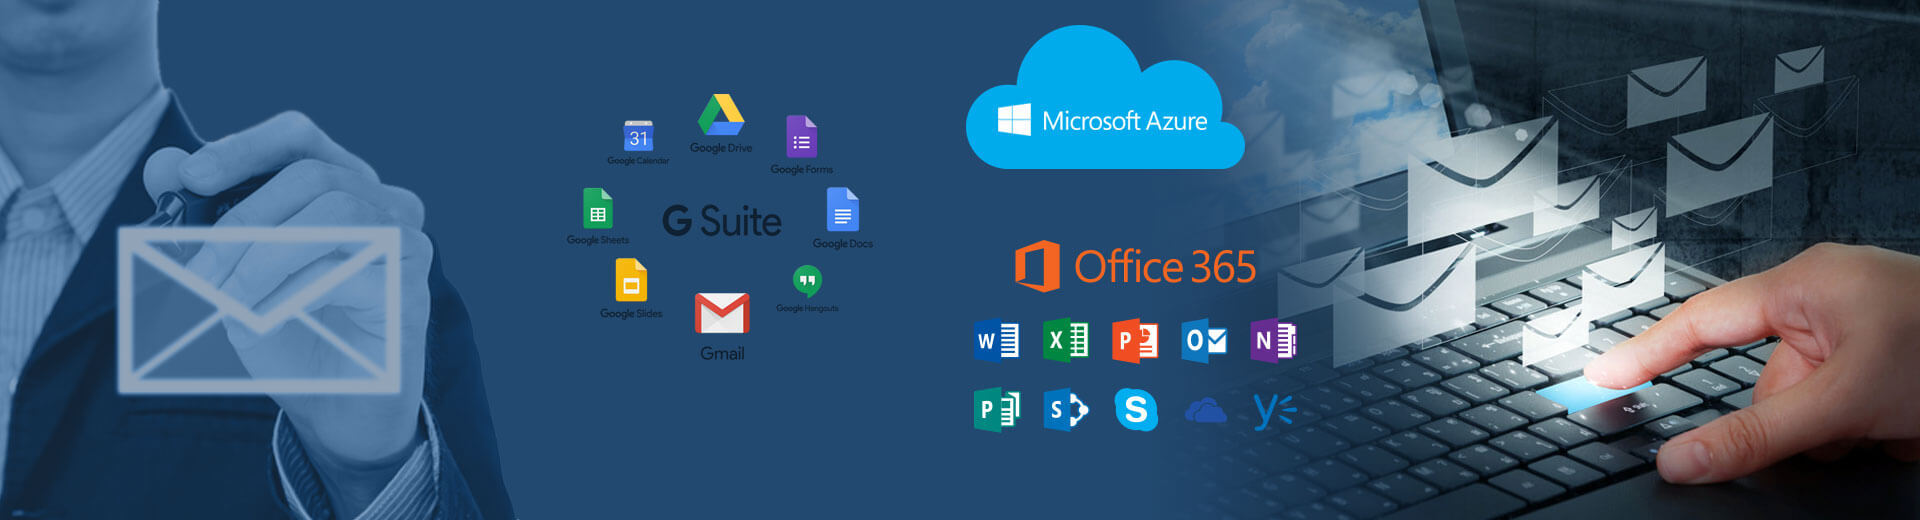Click the Google Calendar icon
The width and height of the screenshot is (1920, 520).
click(x=638, y=136)
